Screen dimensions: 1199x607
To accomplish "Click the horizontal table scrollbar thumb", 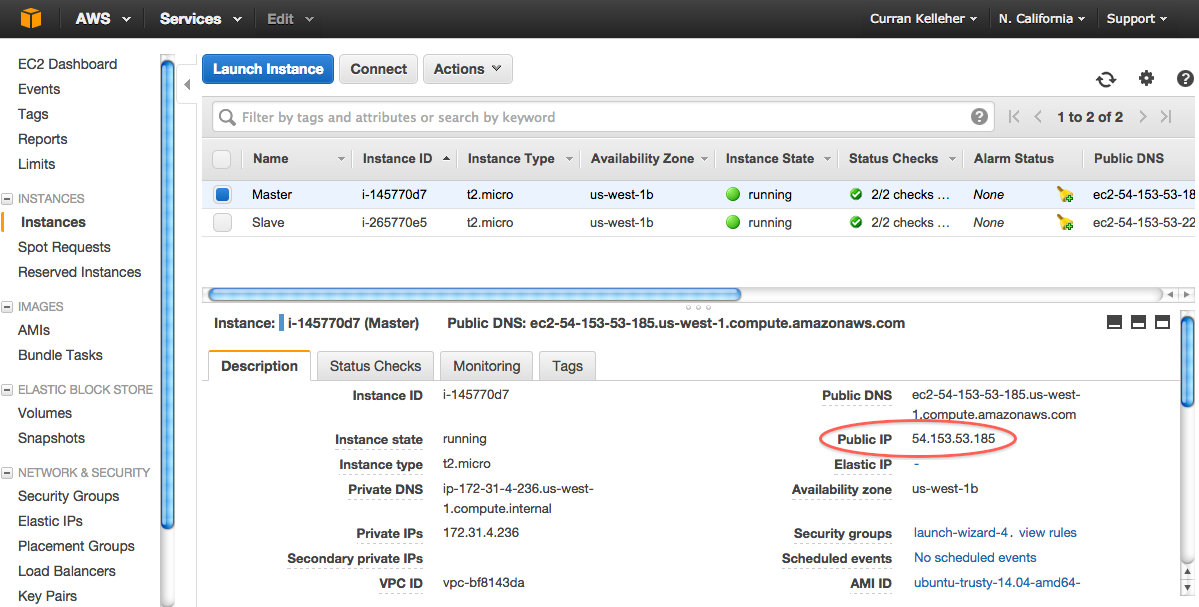I will tap(474, 294).
